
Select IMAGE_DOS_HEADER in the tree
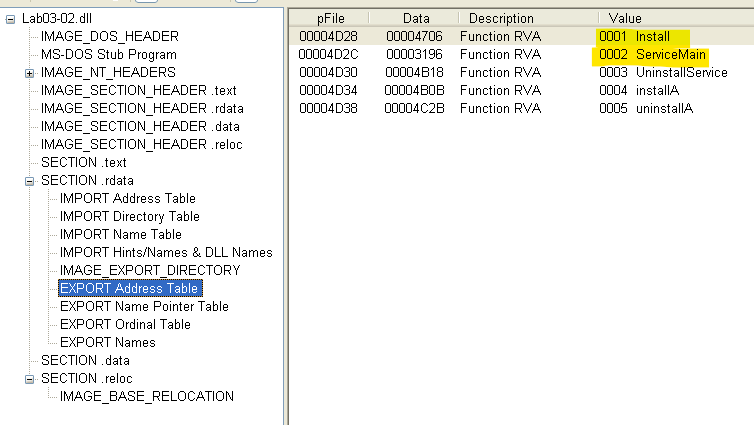(110, 37)
